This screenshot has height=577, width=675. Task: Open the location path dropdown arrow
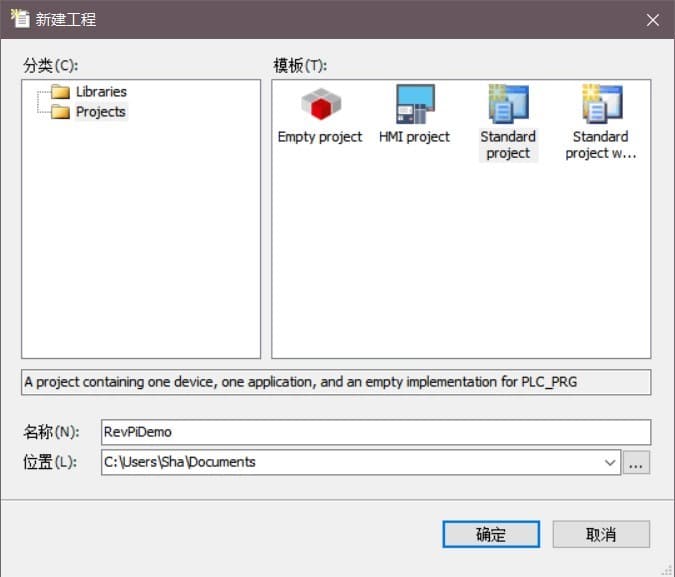[610, 462]
